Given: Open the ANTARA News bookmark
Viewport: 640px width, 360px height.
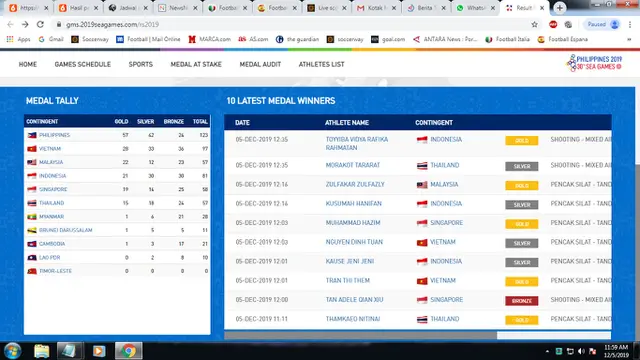Looking at the screenshot, I should pyautogui.click(x=445, y=39).
